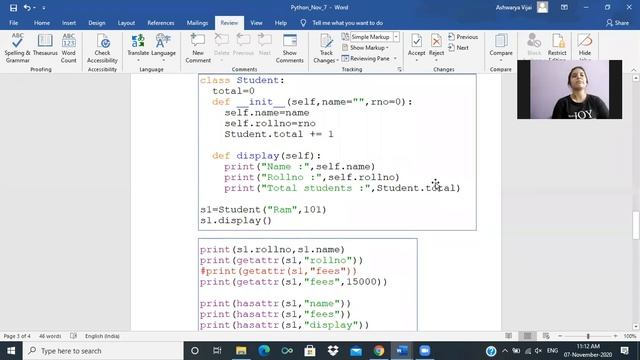The height and width of the screenshot is (360, 640).
Task: Go to Previous change
Action: [463, 37]
